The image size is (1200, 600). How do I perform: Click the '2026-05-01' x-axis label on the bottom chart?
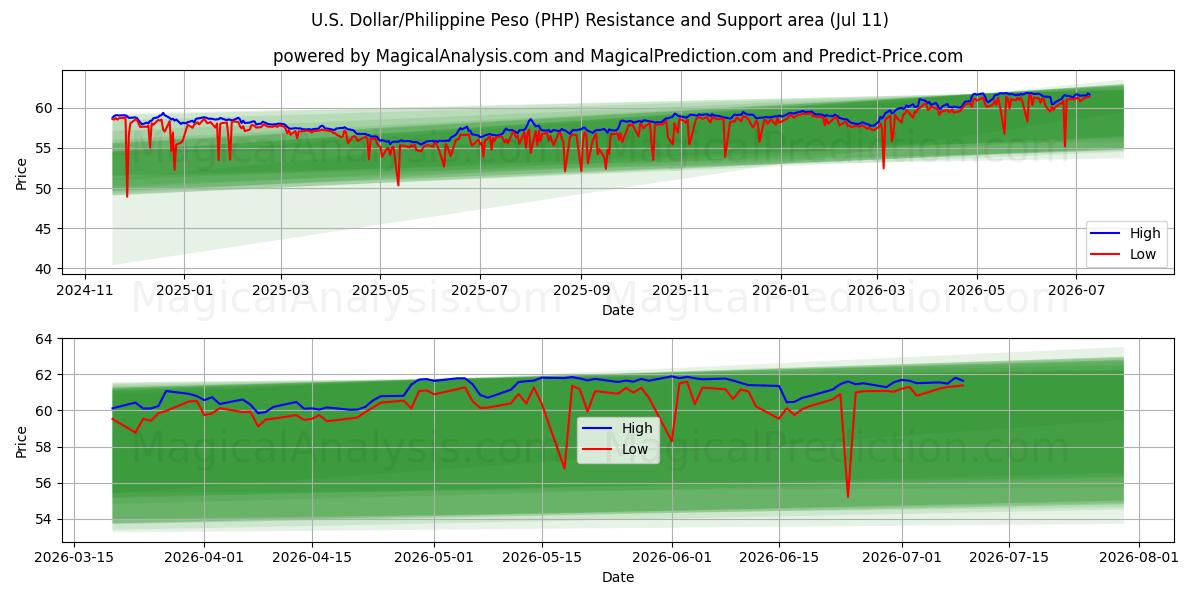435,560
